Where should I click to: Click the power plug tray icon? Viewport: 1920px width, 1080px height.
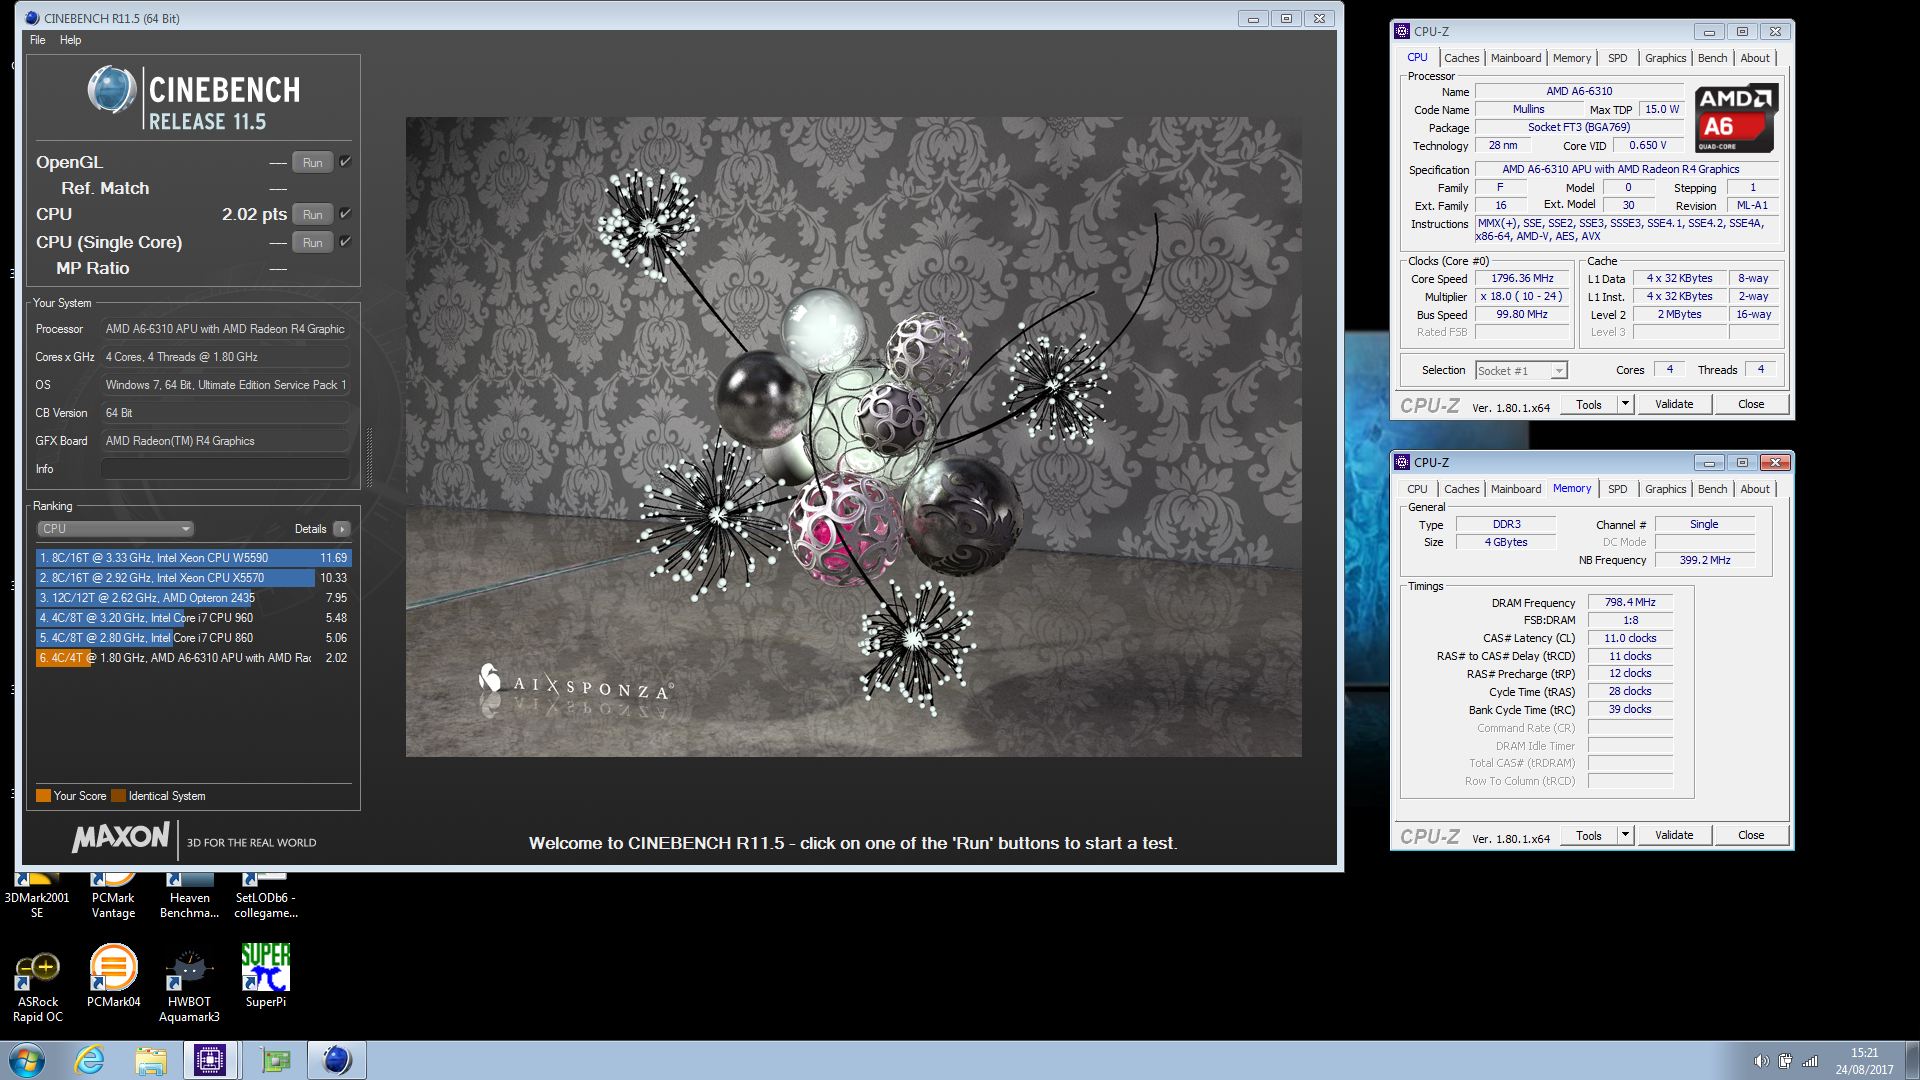coord(1785,1061)
